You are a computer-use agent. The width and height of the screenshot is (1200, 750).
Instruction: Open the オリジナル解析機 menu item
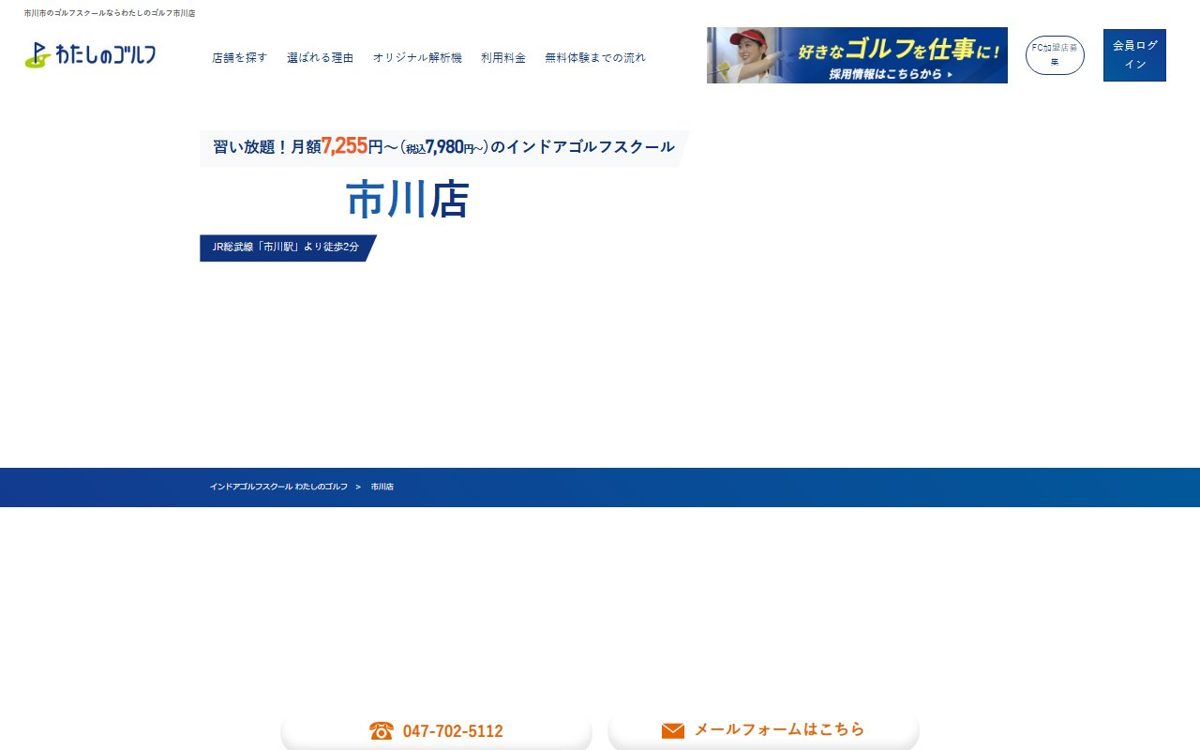coord(417,58)
